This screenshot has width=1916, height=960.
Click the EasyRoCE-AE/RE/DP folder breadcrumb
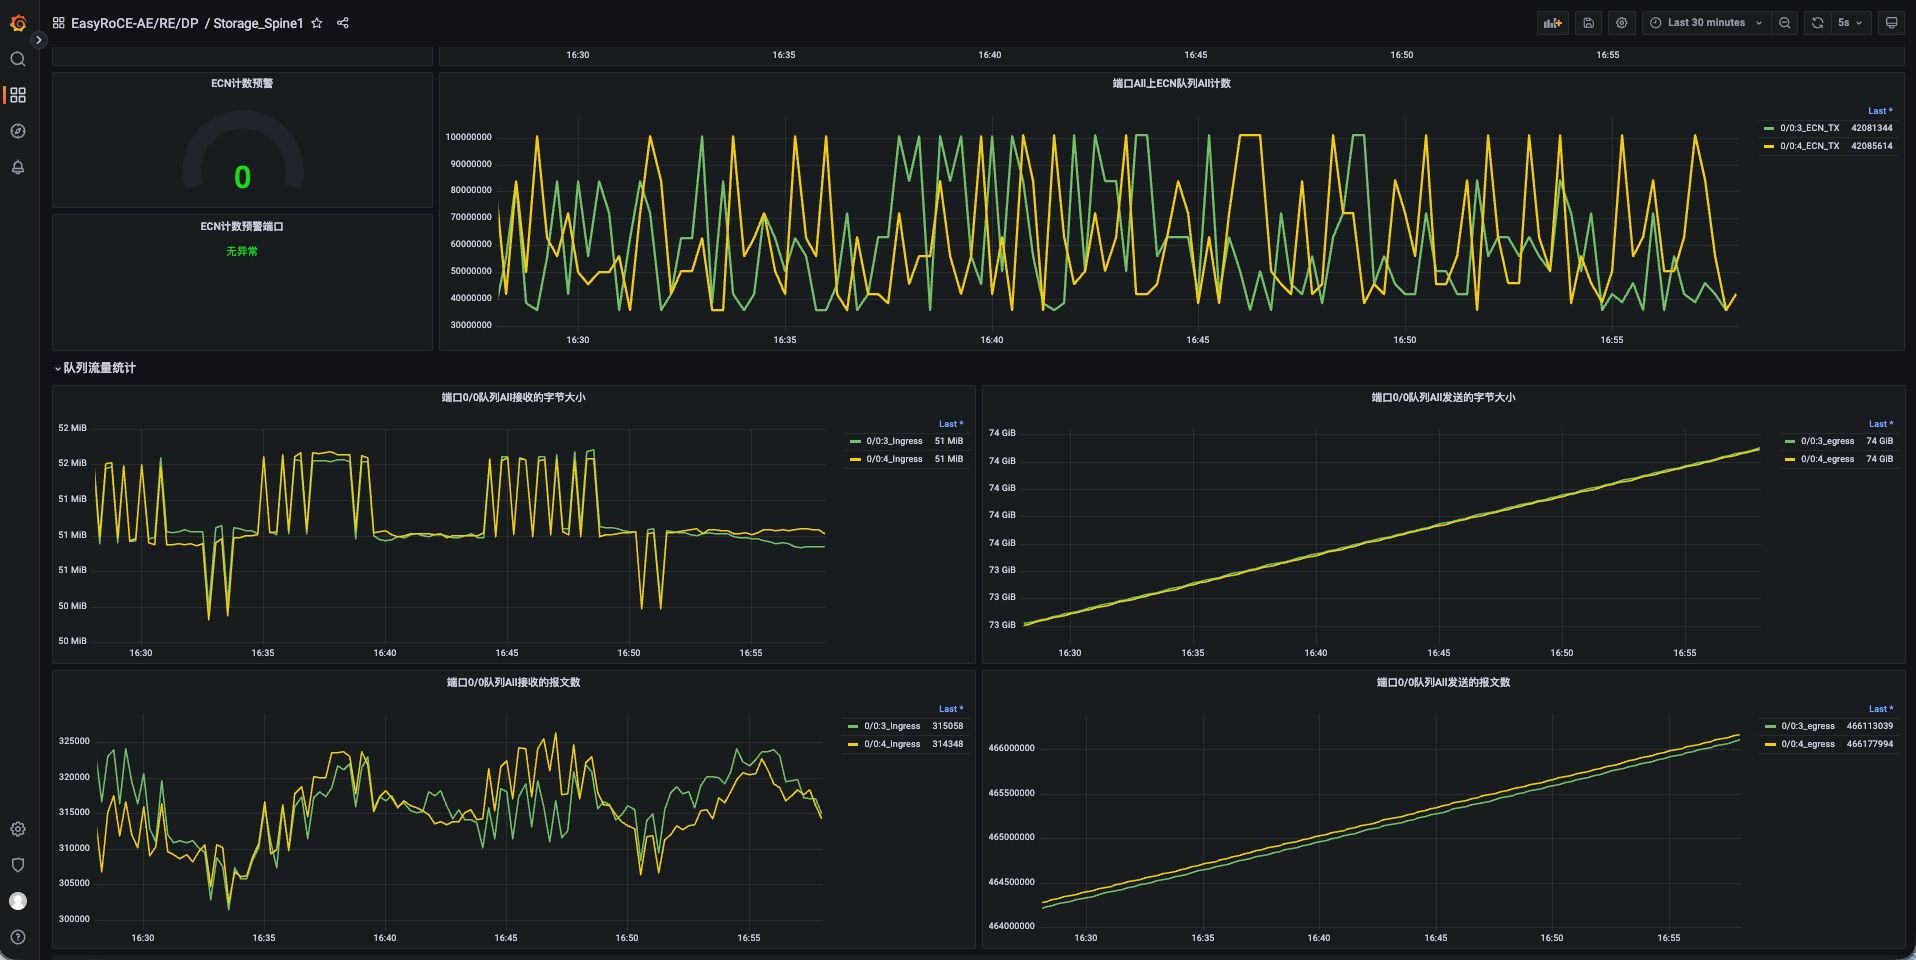click(135, 23)
